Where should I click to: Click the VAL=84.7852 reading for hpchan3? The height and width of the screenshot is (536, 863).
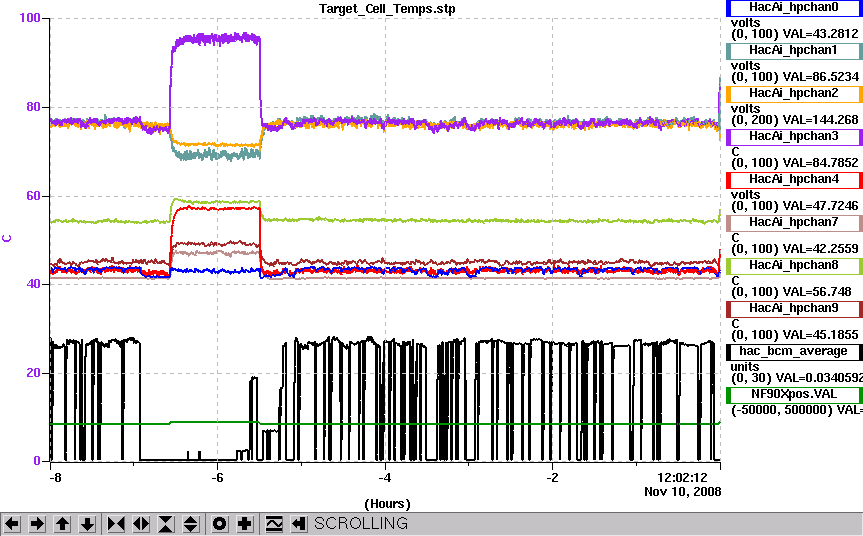[820, 163]
